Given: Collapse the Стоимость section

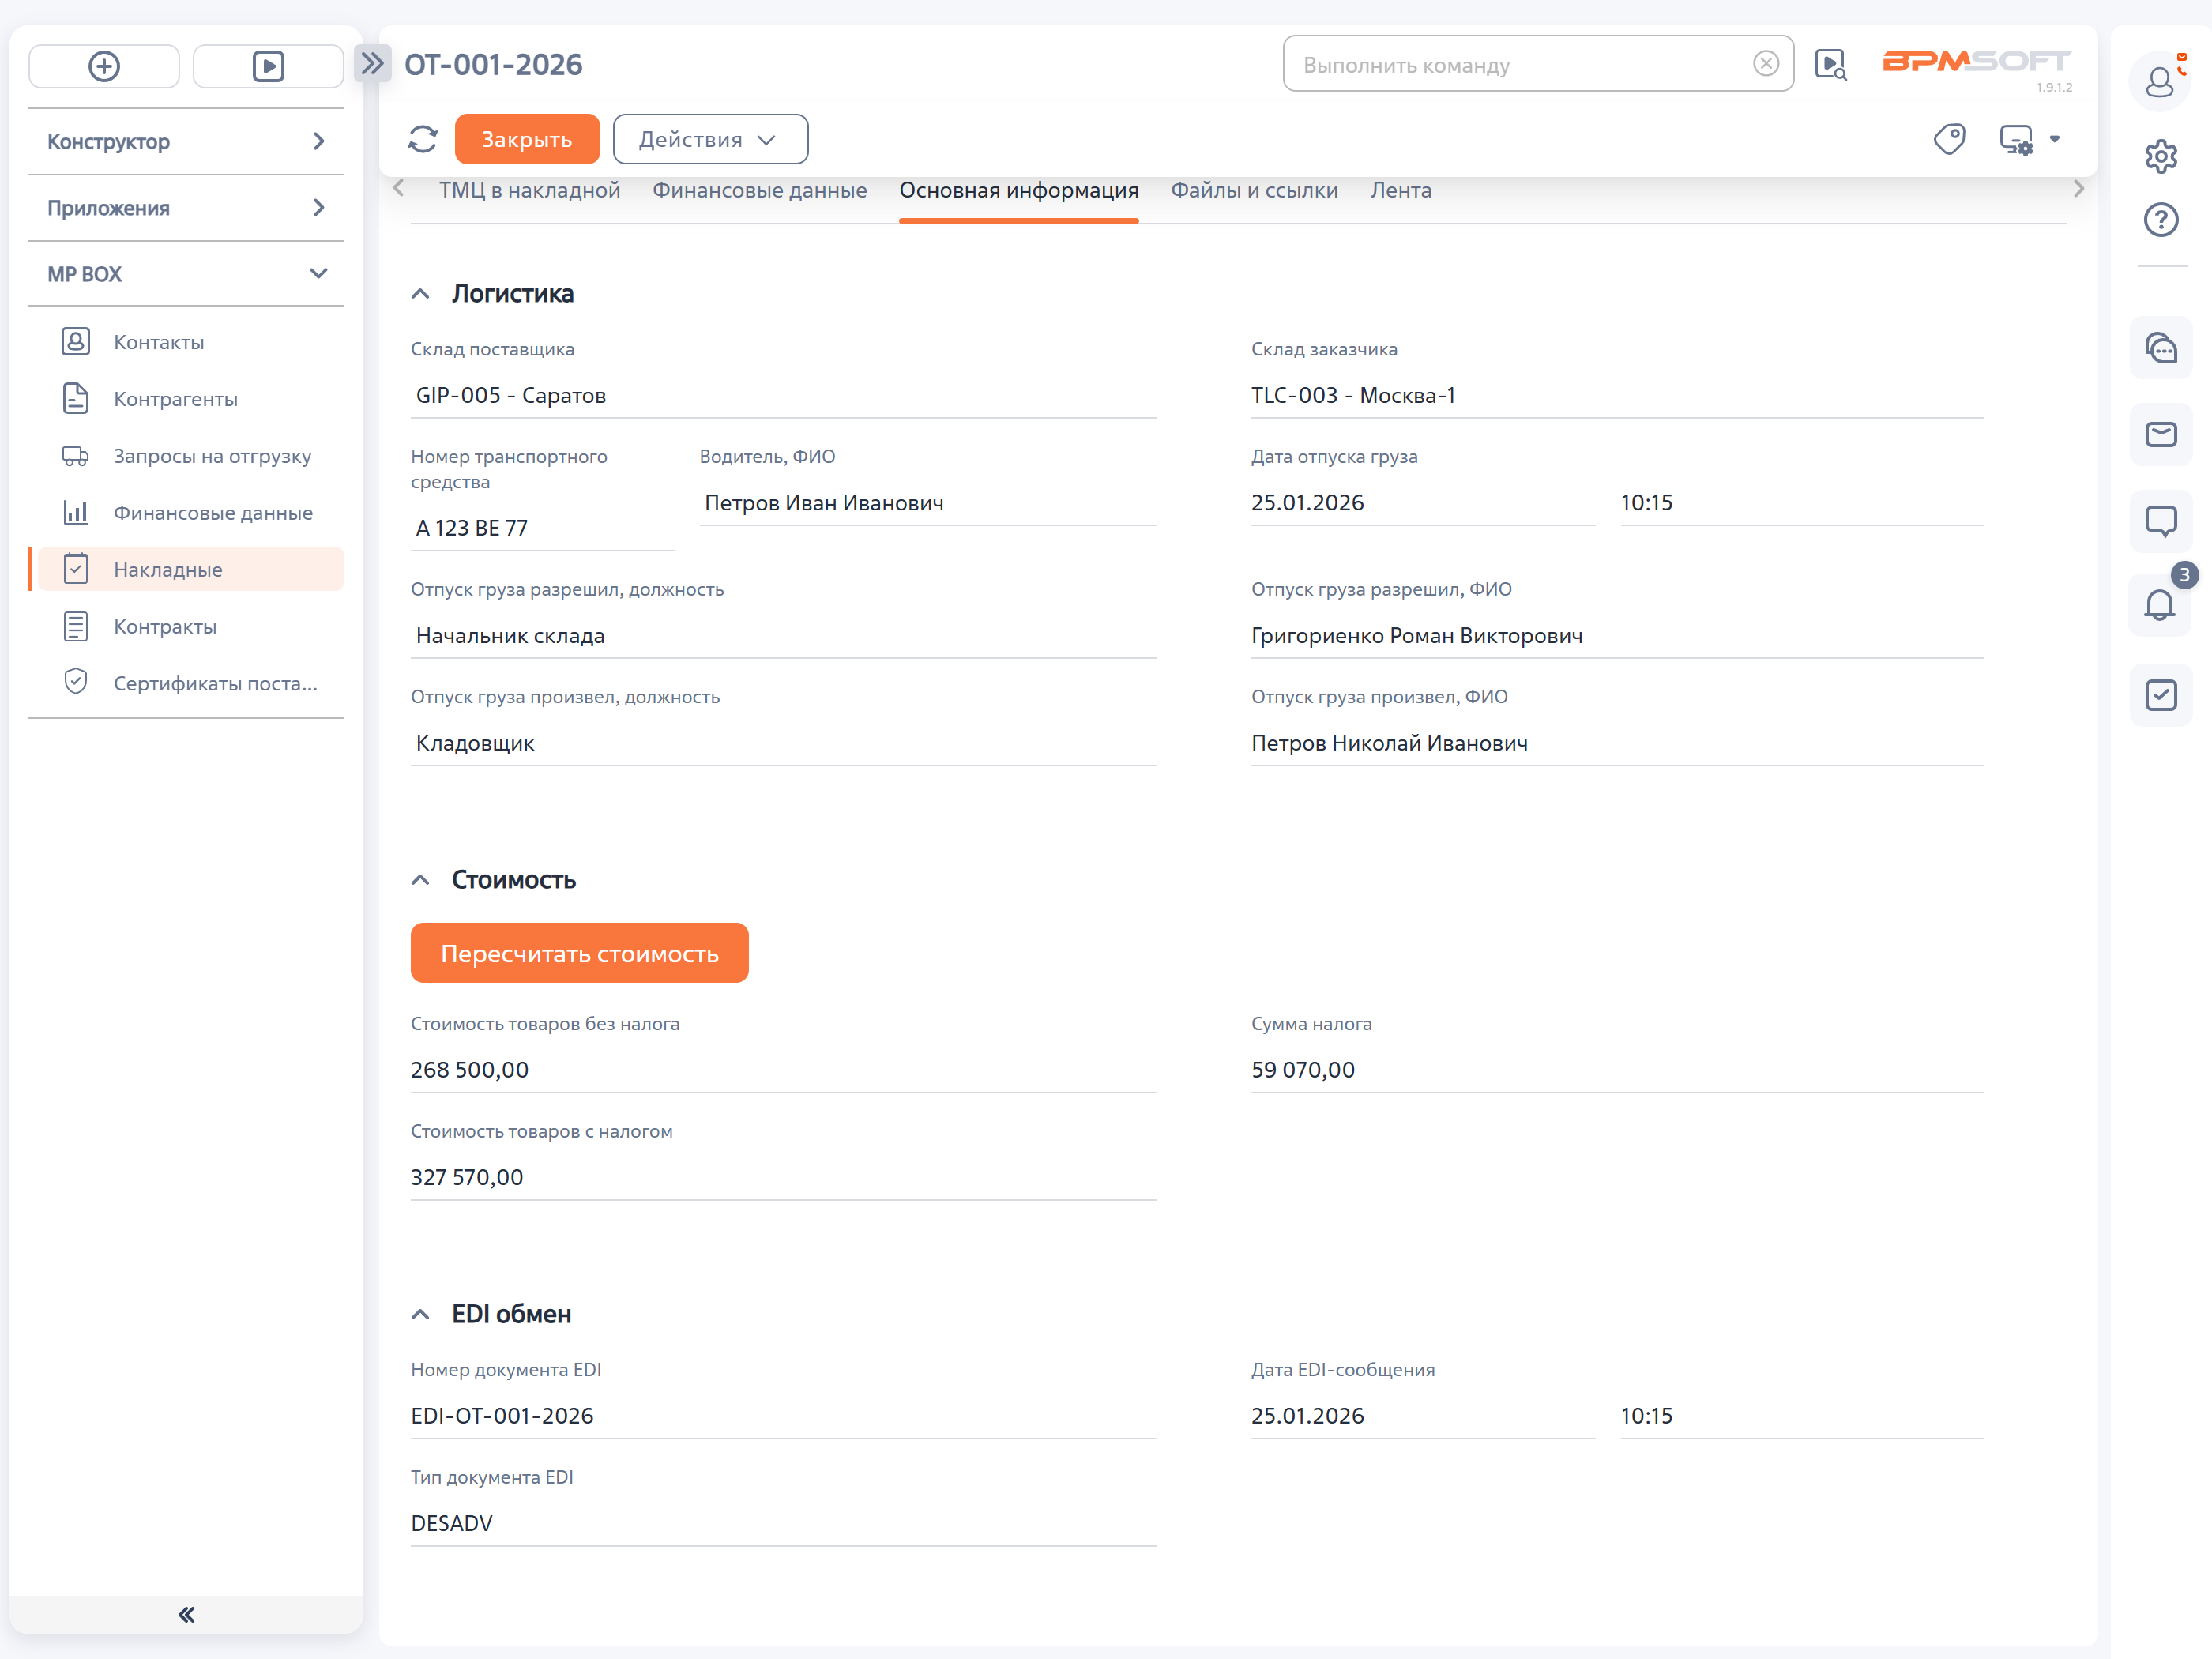Looking at the screenshot, I should (x=420, y=880).
